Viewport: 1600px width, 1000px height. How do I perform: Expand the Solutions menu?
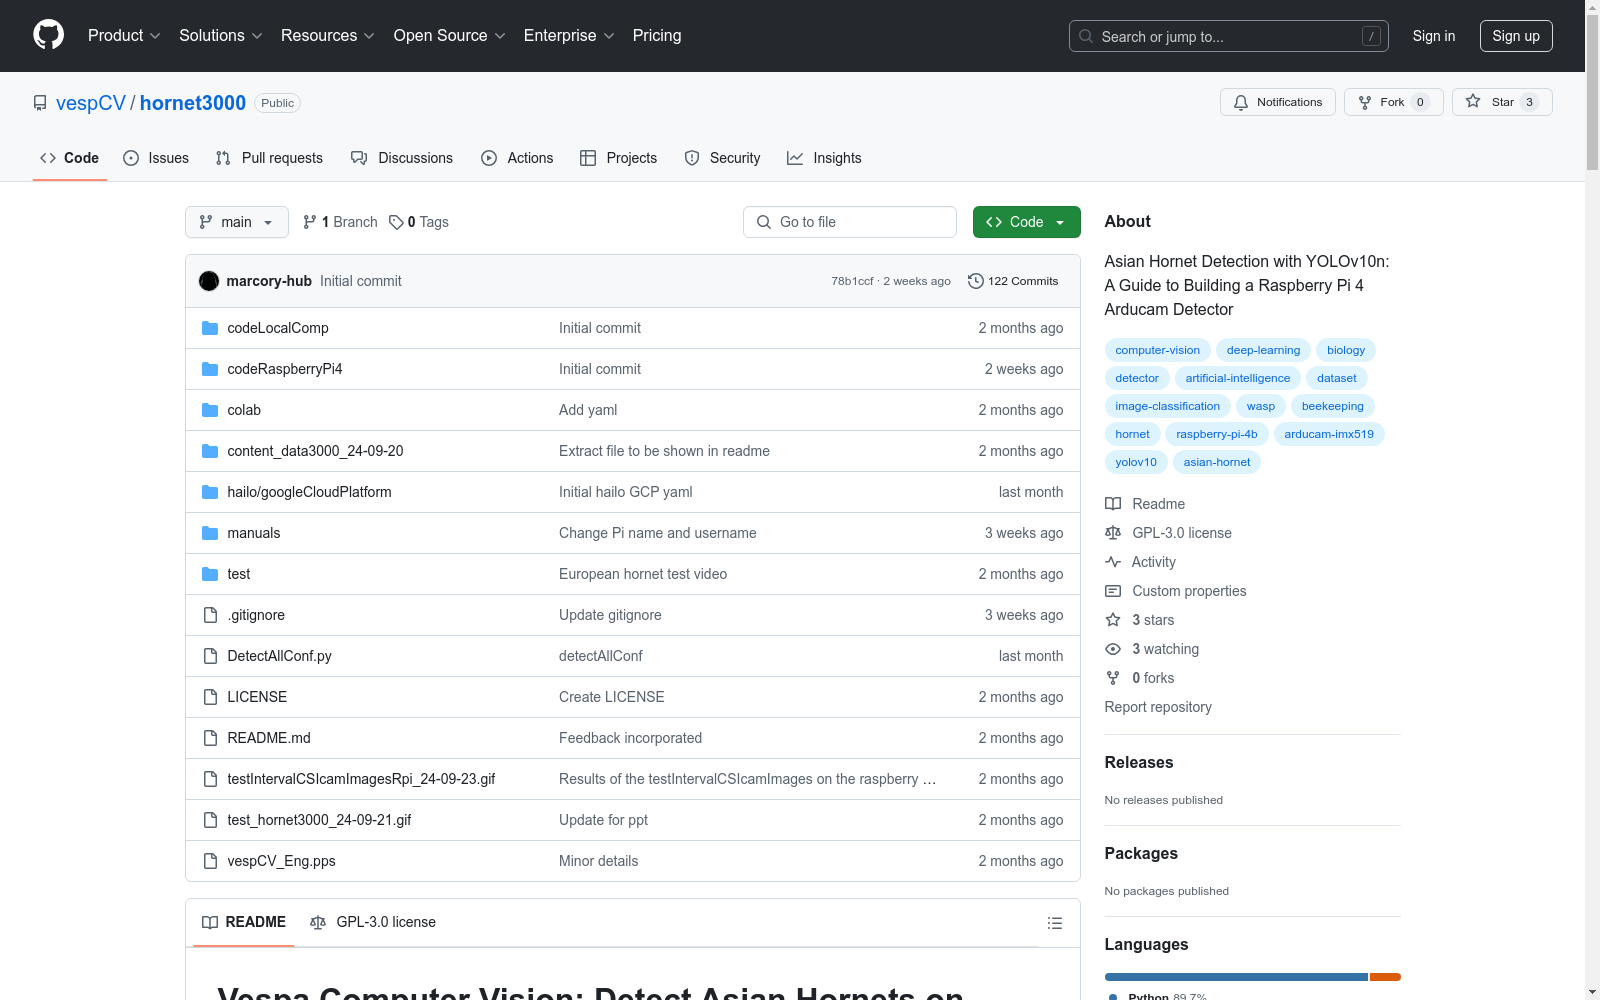pos(221,36)
